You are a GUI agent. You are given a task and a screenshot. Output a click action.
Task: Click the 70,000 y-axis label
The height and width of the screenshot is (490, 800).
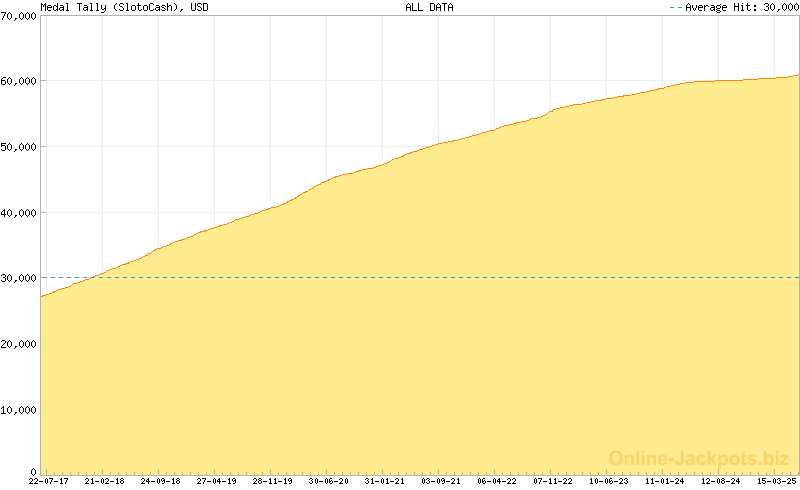click(x=18, y=15)
